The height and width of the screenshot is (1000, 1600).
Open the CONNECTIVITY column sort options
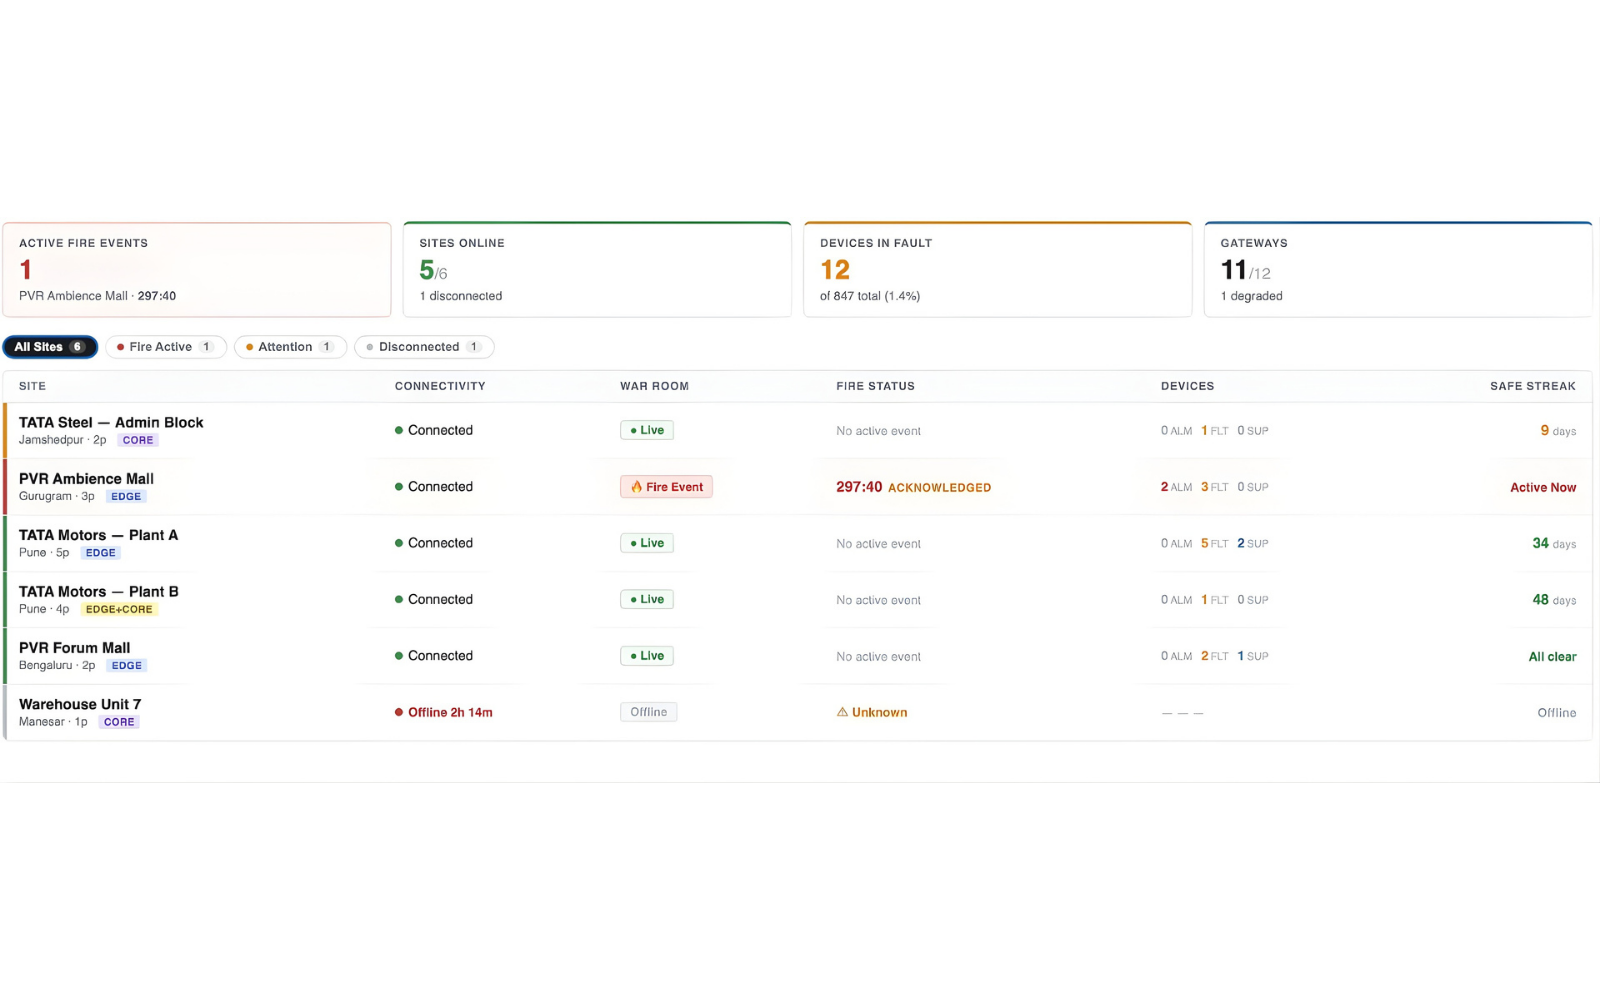440,386
